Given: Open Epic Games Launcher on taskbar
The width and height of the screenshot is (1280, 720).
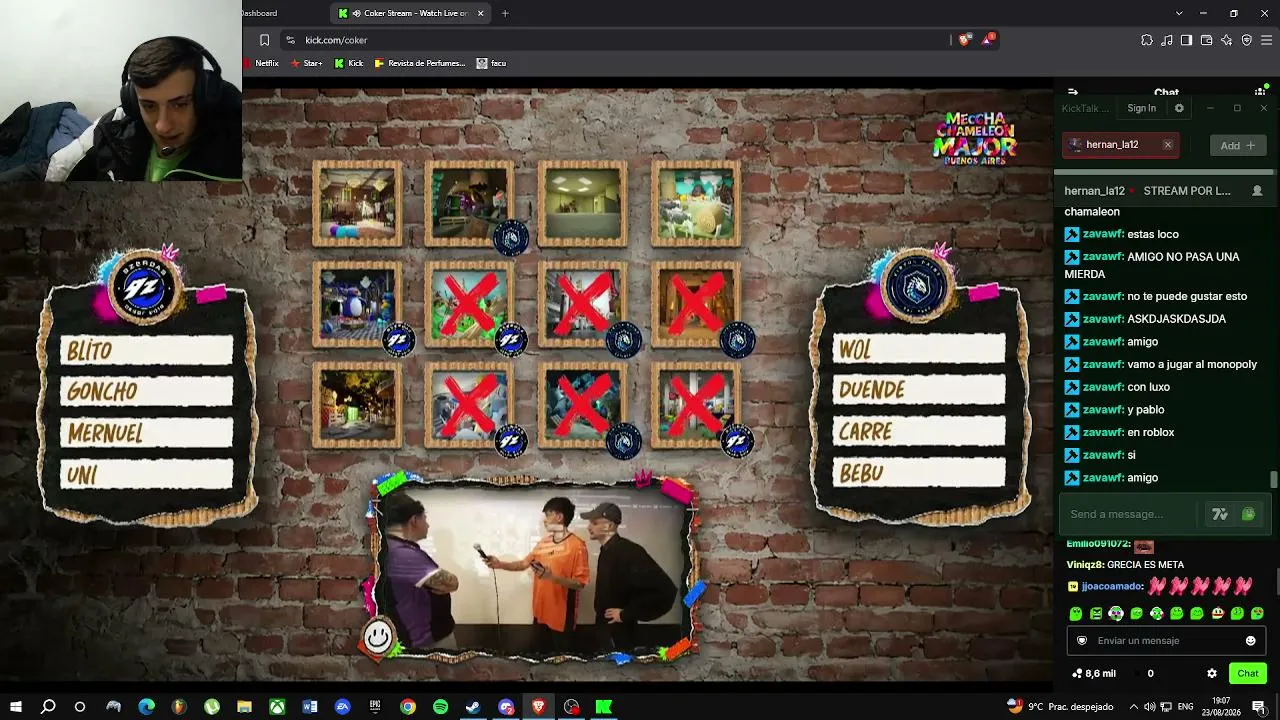Looking at the screenshot, I should (x=375, y=707).
